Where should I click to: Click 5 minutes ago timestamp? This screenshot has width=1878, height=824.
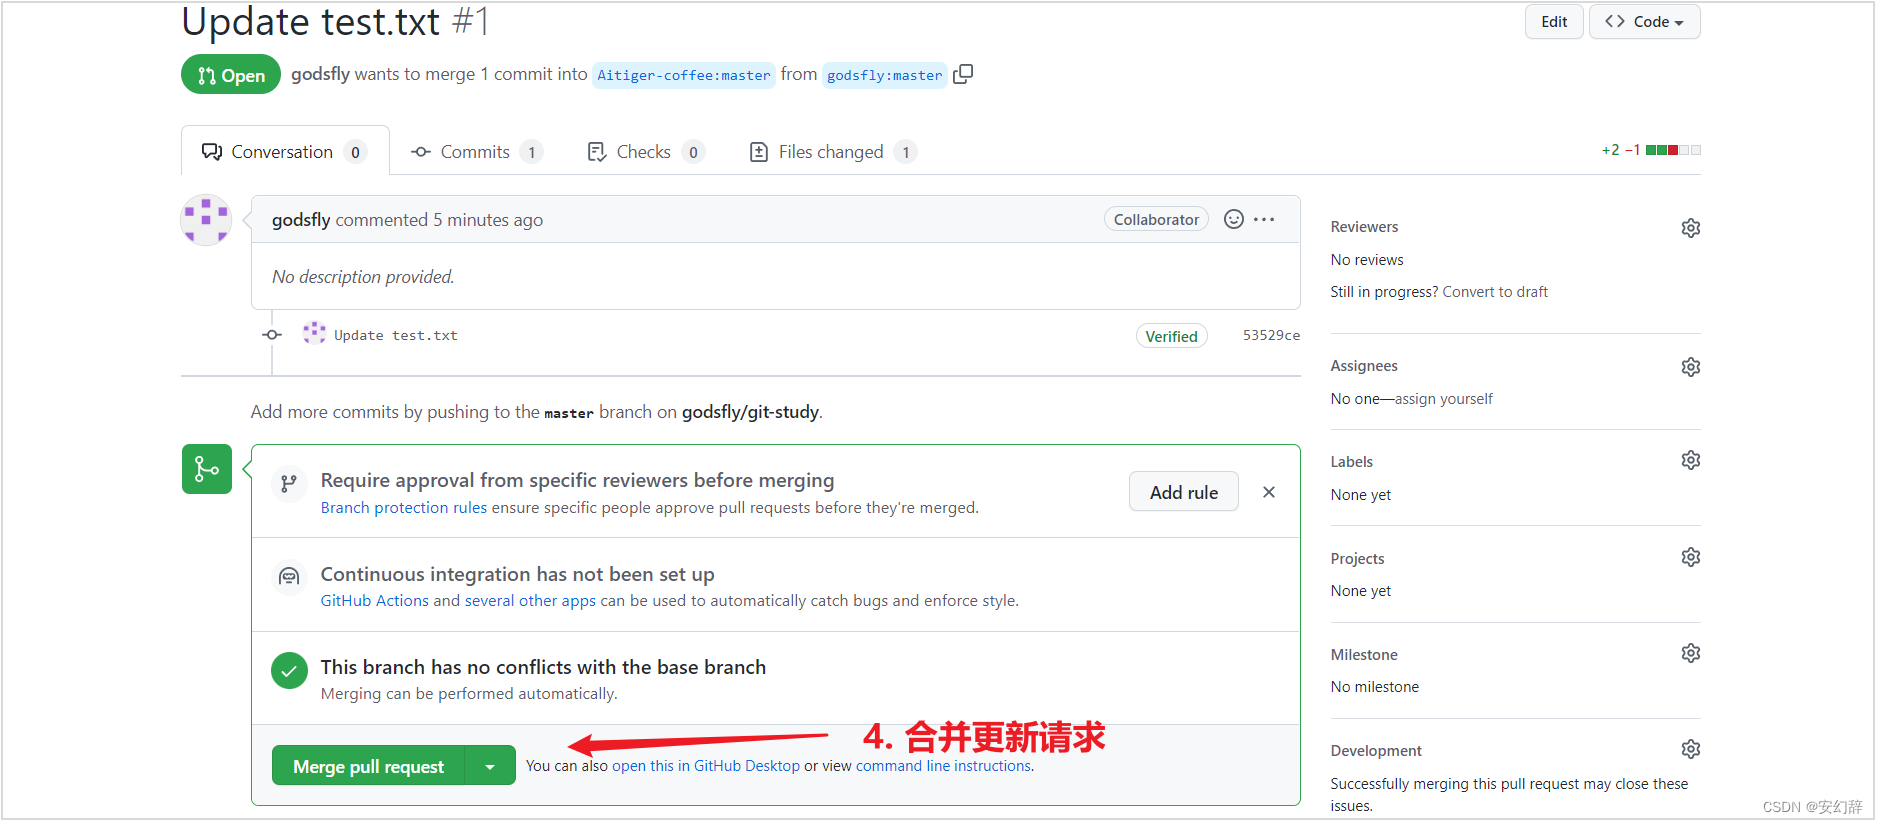coord(488,220)
